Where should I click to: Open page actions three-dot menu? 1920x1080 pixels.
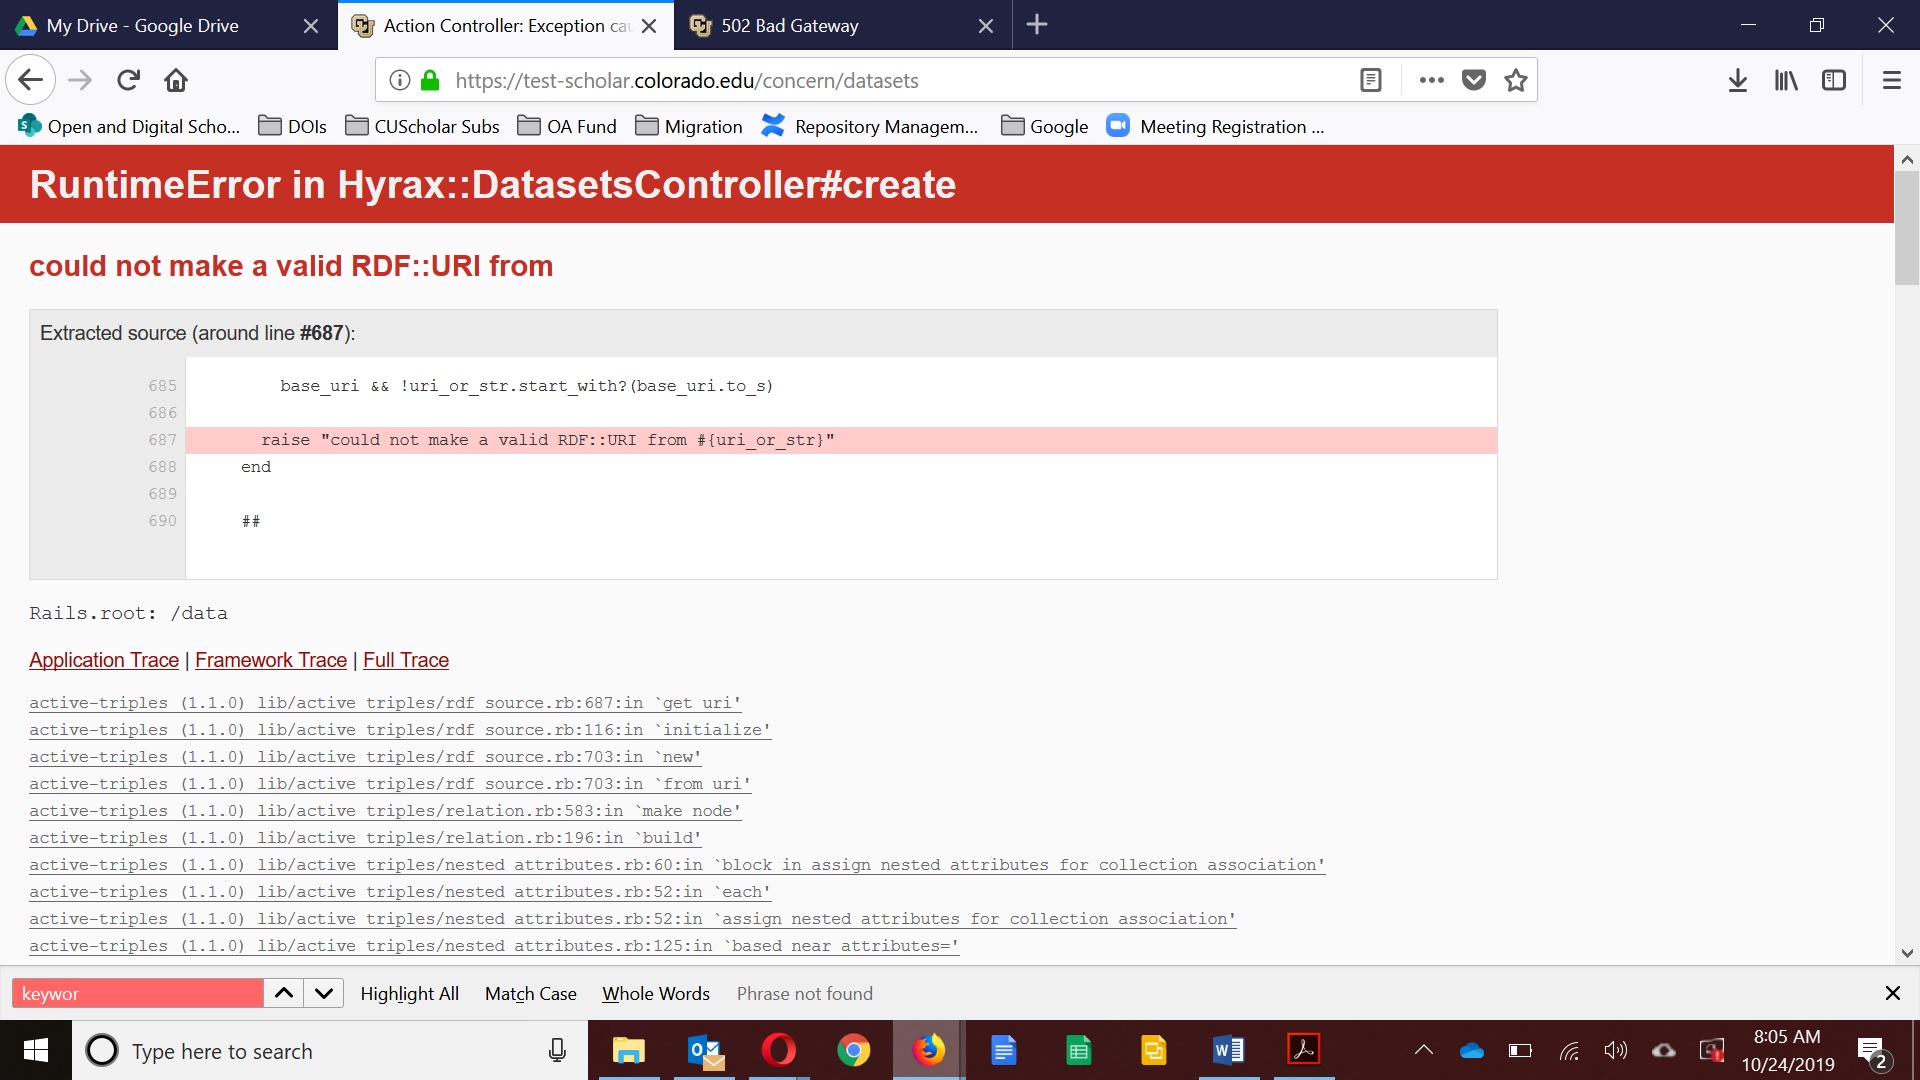(1432, 80)
